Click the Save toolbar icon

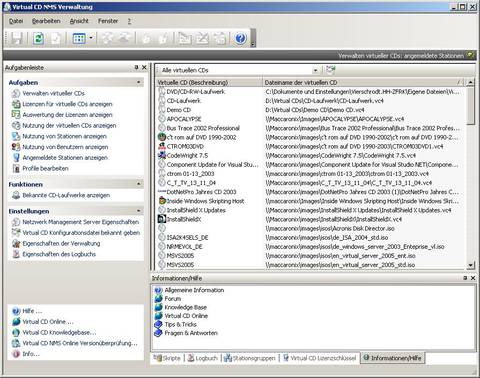coord(17,38)
